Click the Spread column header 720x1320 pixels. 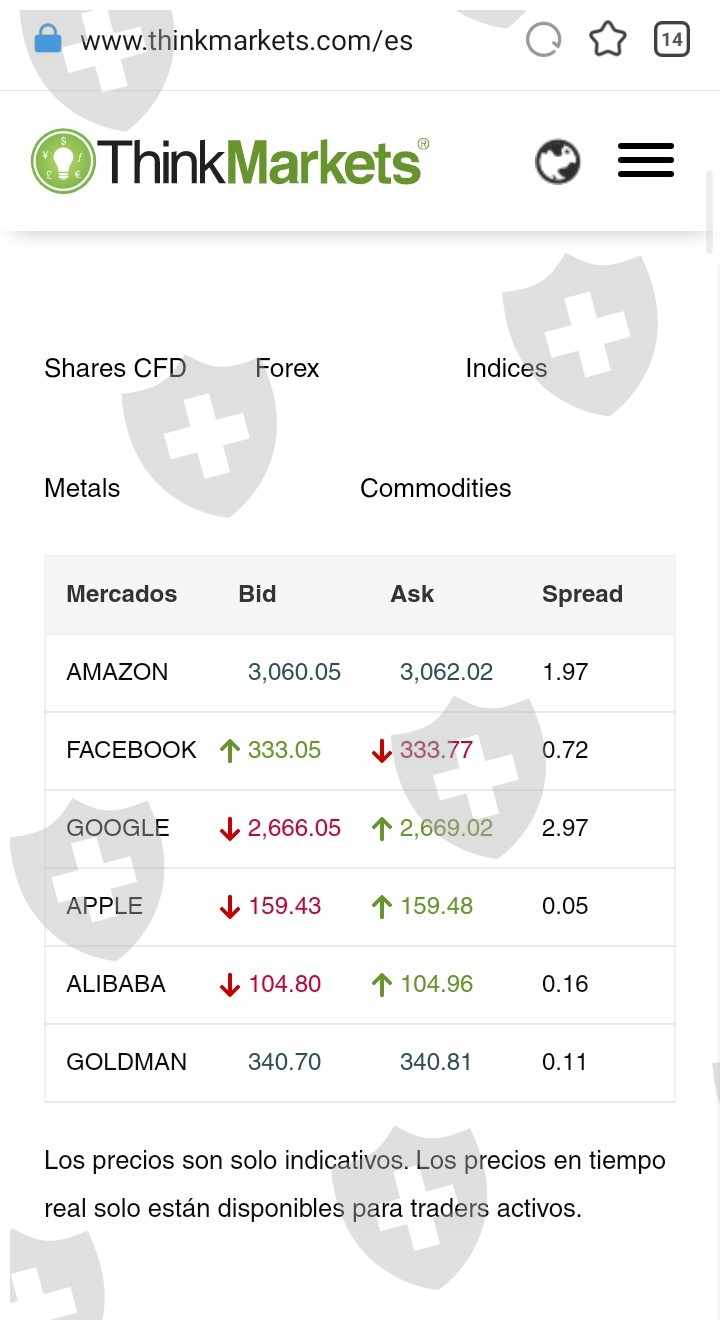[582, 594]
